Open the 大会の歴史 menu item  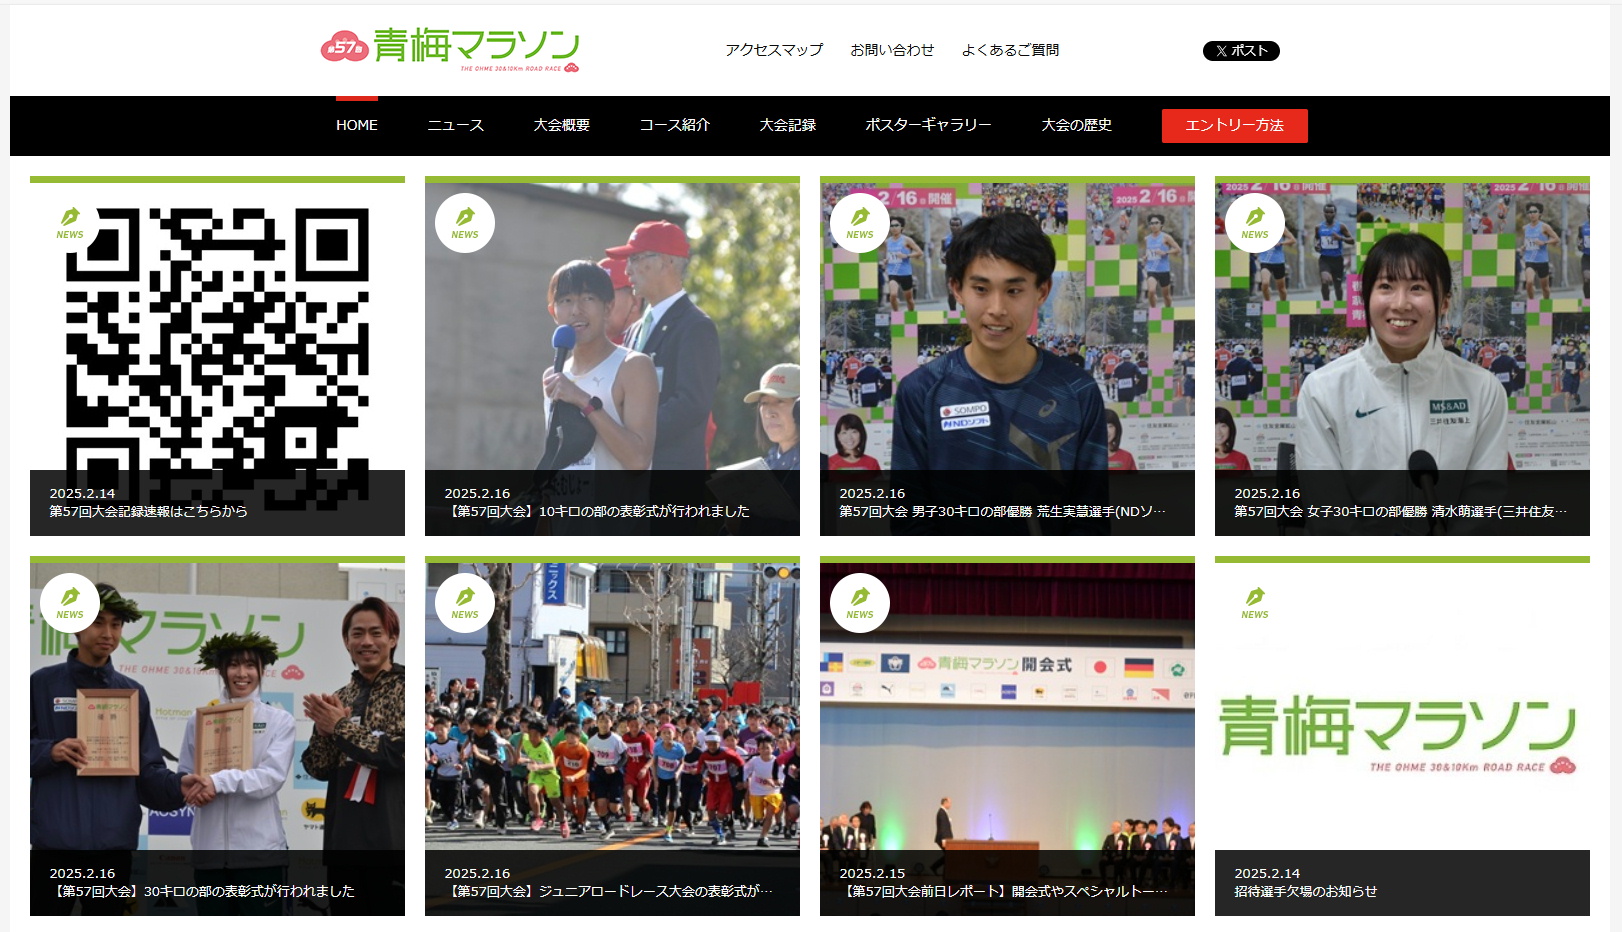tap(1077, 125)
